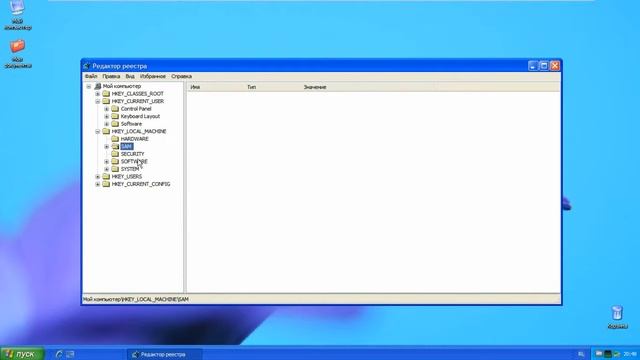Expand the HKEY_USERS branch
The width and height of the screenshot is (640, 360).
98,177
